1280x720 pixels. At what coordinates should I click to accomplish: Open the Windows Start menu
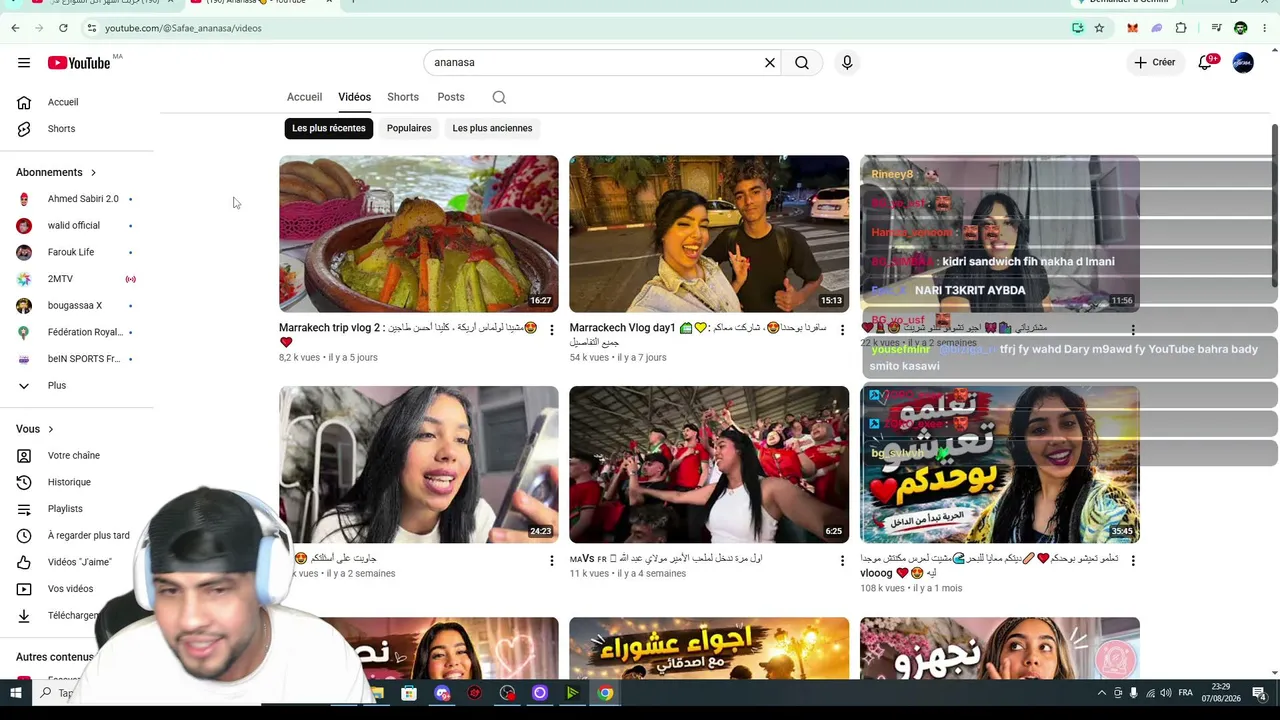(x=16, y=693)
